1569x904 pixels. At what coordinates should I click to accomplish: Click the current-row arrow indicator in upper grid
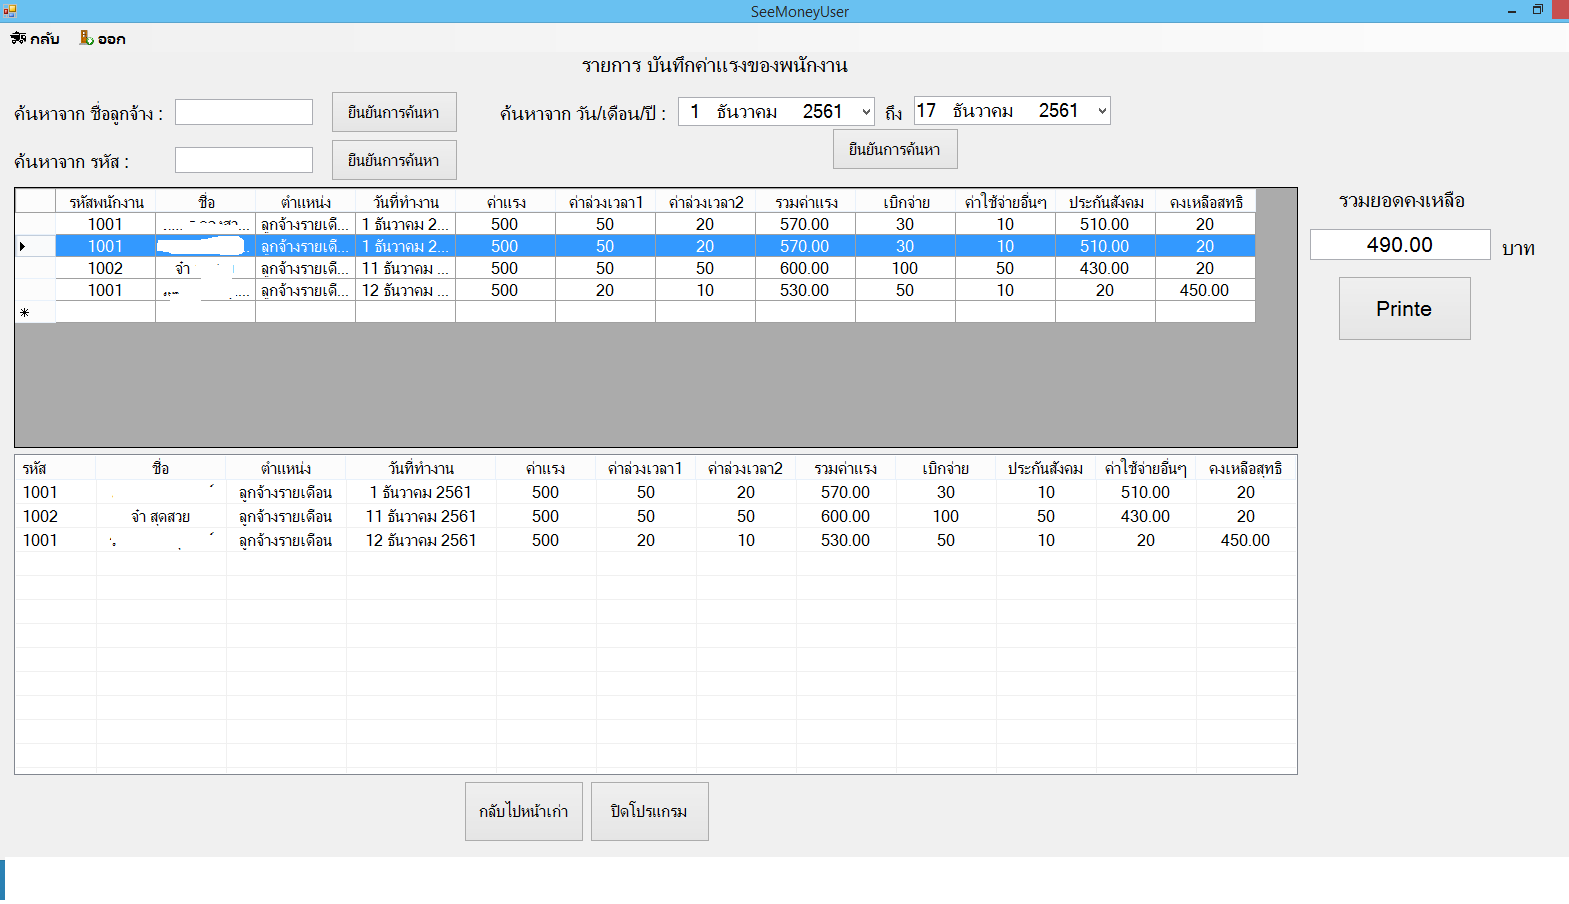[x=24, y=246]
